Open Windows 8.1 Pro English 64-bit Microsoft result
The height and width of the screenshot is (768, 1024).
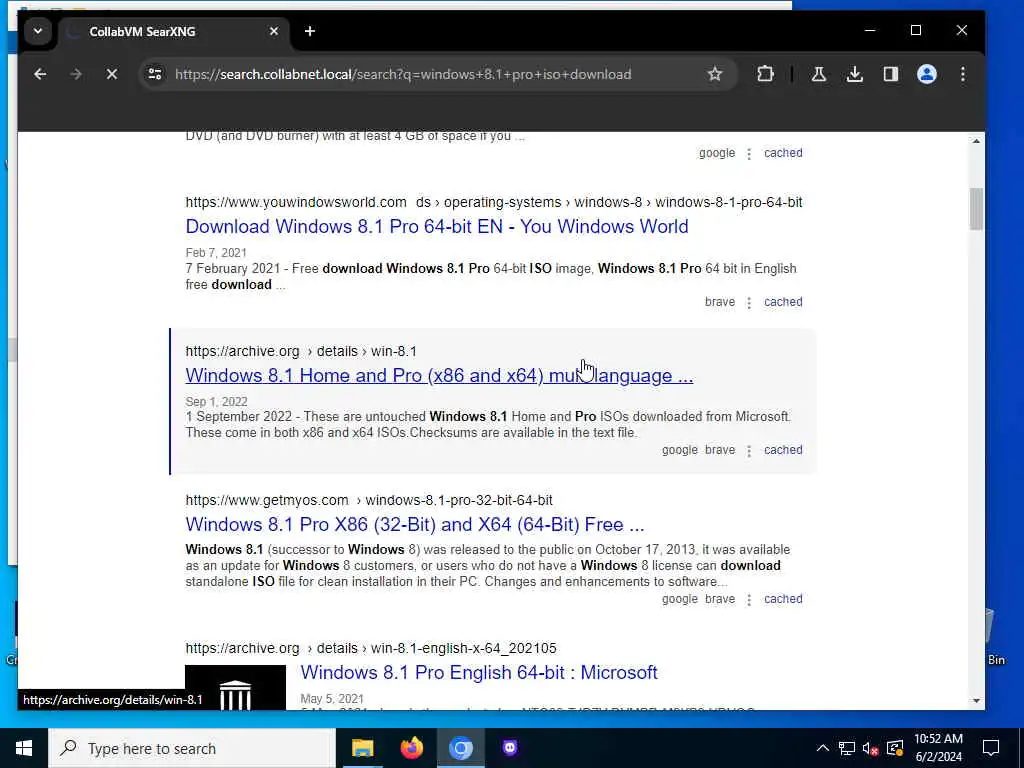479,673
